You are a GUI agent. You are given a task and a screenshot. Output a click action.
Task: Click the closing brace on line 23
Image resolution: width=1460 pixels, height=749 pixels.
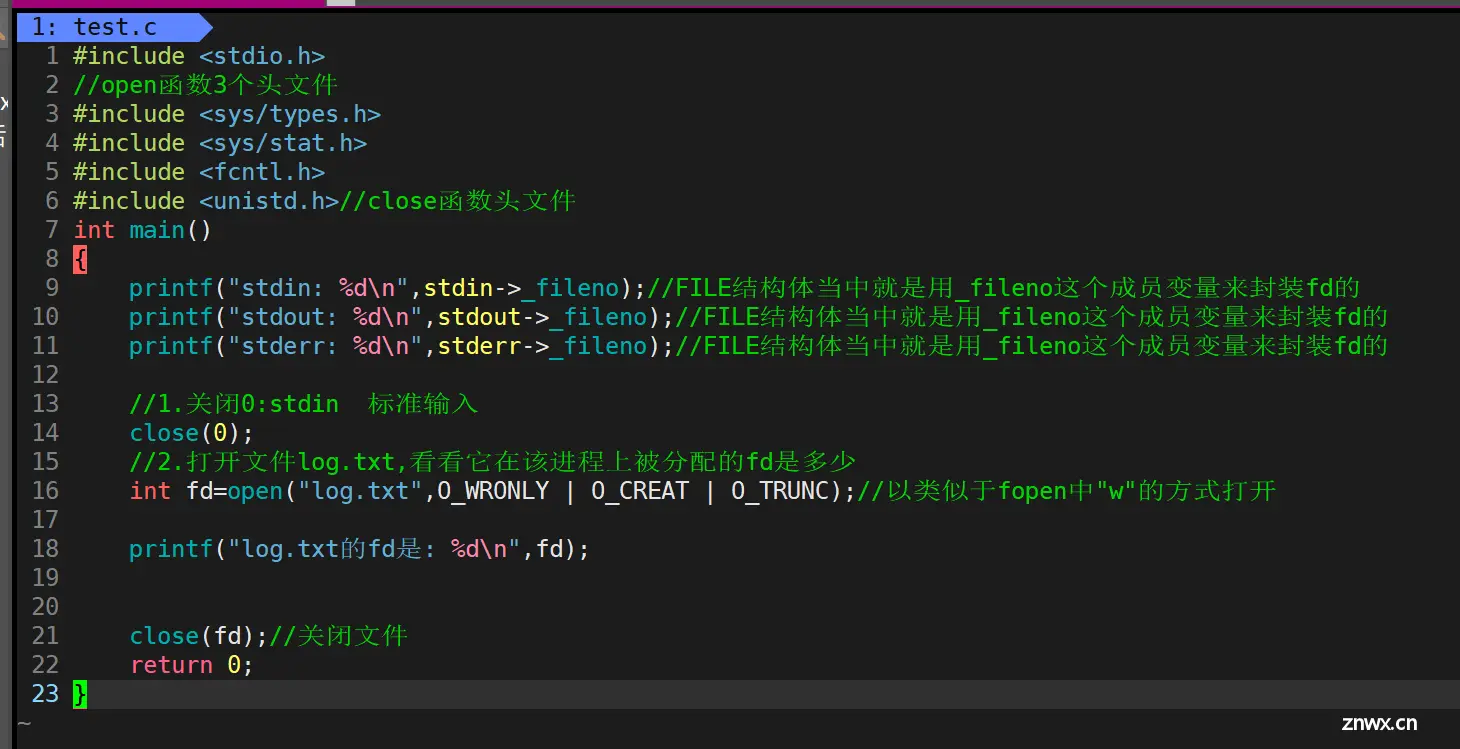[x=80, y=694]
